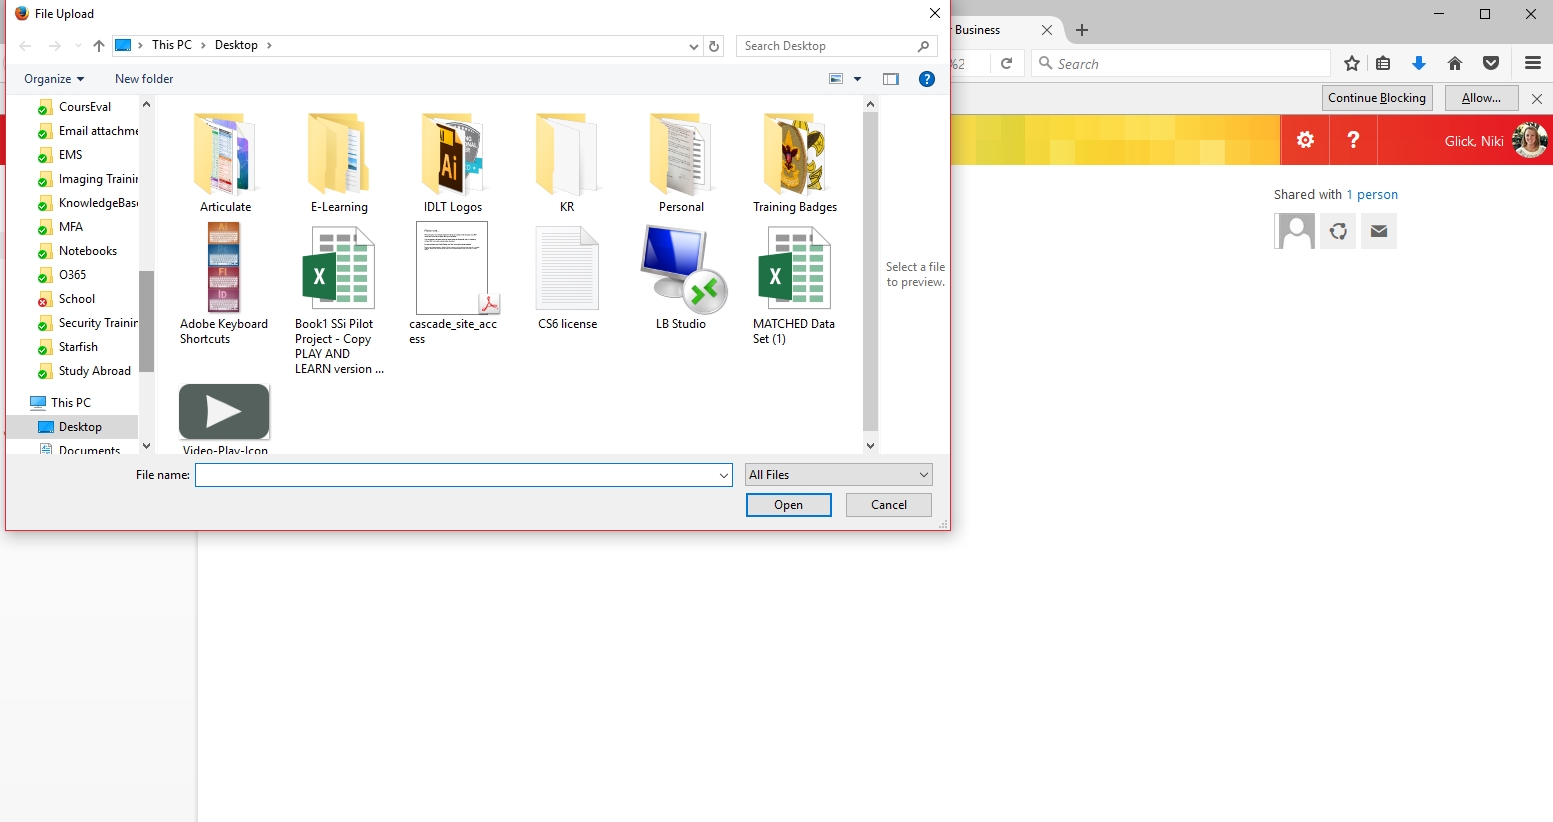Open the red settings gear icon
Viewport: 1553px width, 822px height.
[1305, 140]
